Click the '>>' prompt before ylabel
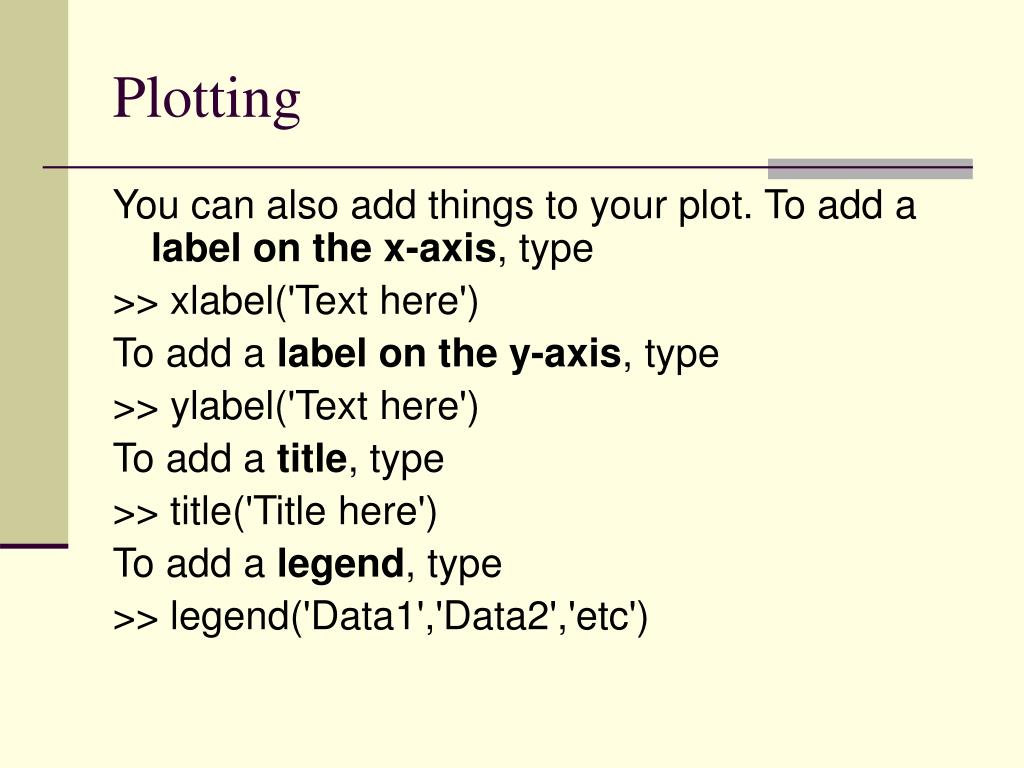1024x768 pixels. click(136, 409)
